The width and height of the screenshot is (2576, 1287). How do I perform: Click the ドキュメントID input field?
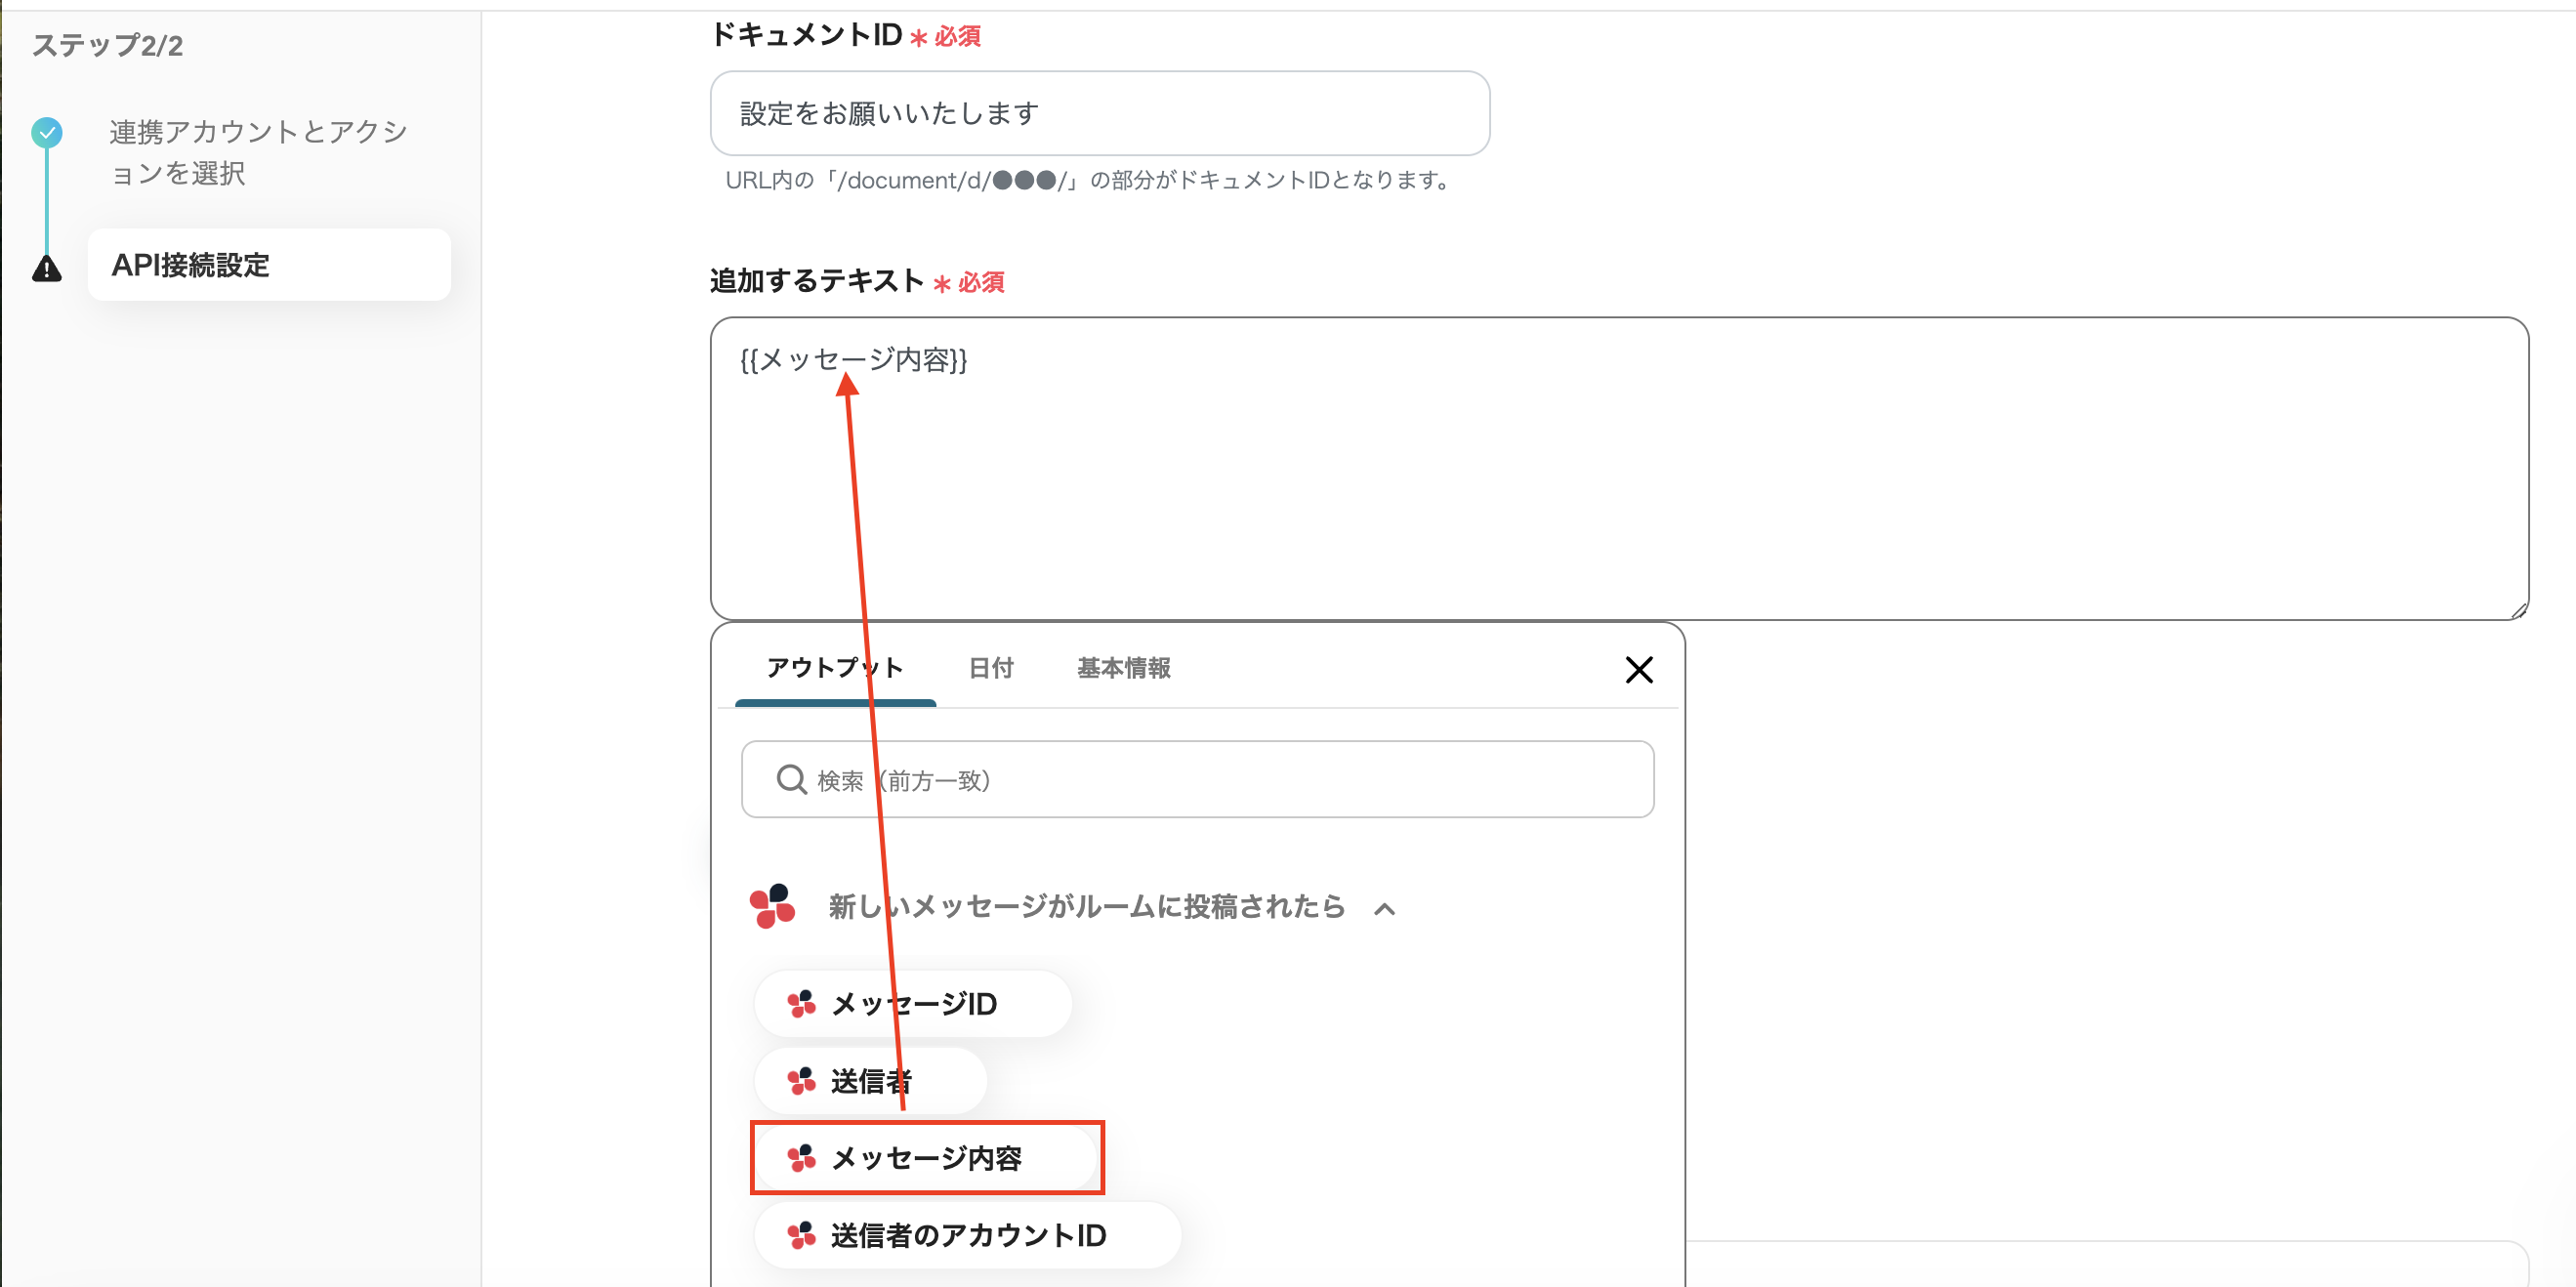[x=1098, y=113]
